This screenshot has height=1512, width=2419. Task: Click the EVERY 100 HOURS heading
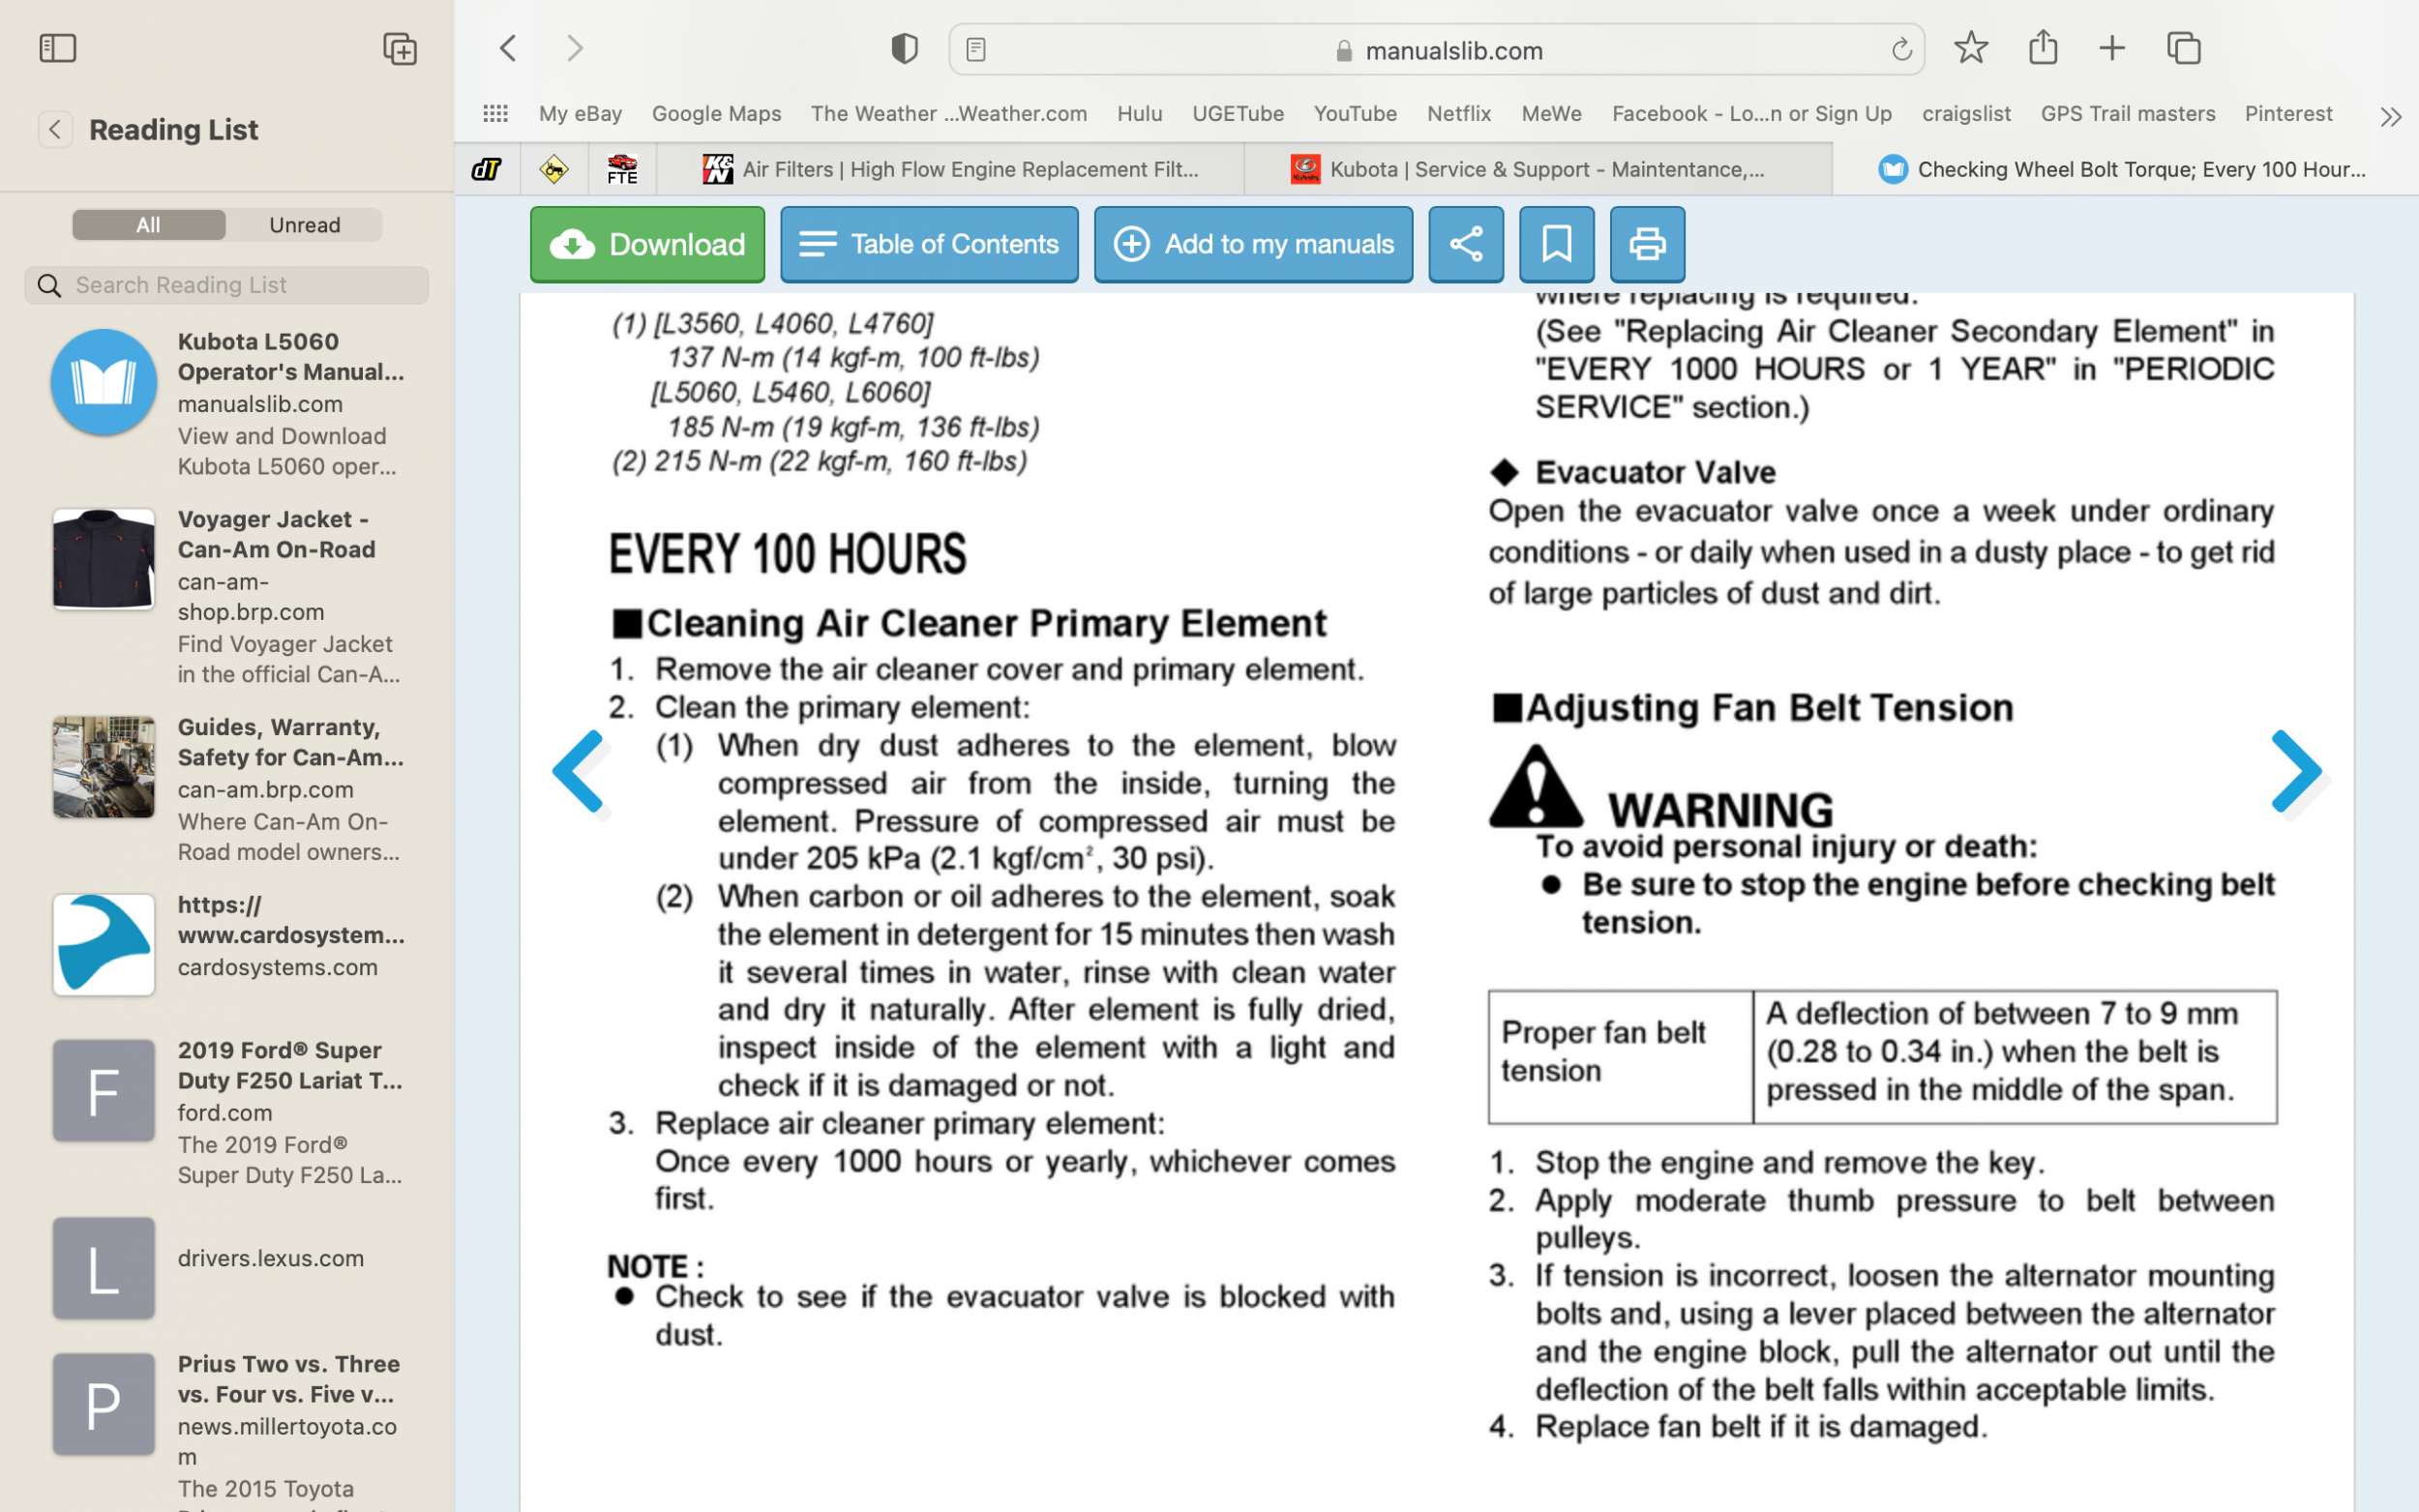[x=788, y=554]
